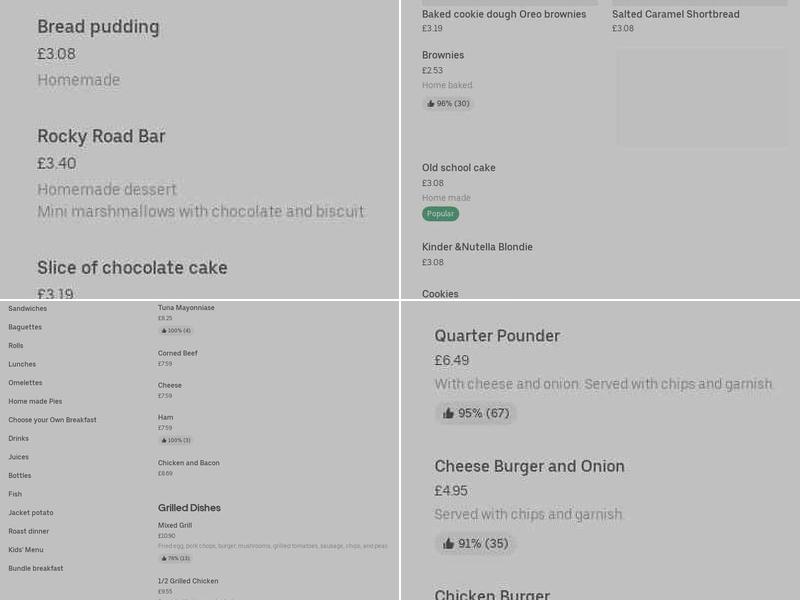Image resolution: width=800 pixels, height=600 pixels.
Task: Click the green Popular tag on Old school cake
Action: click(x=440, y=213)
